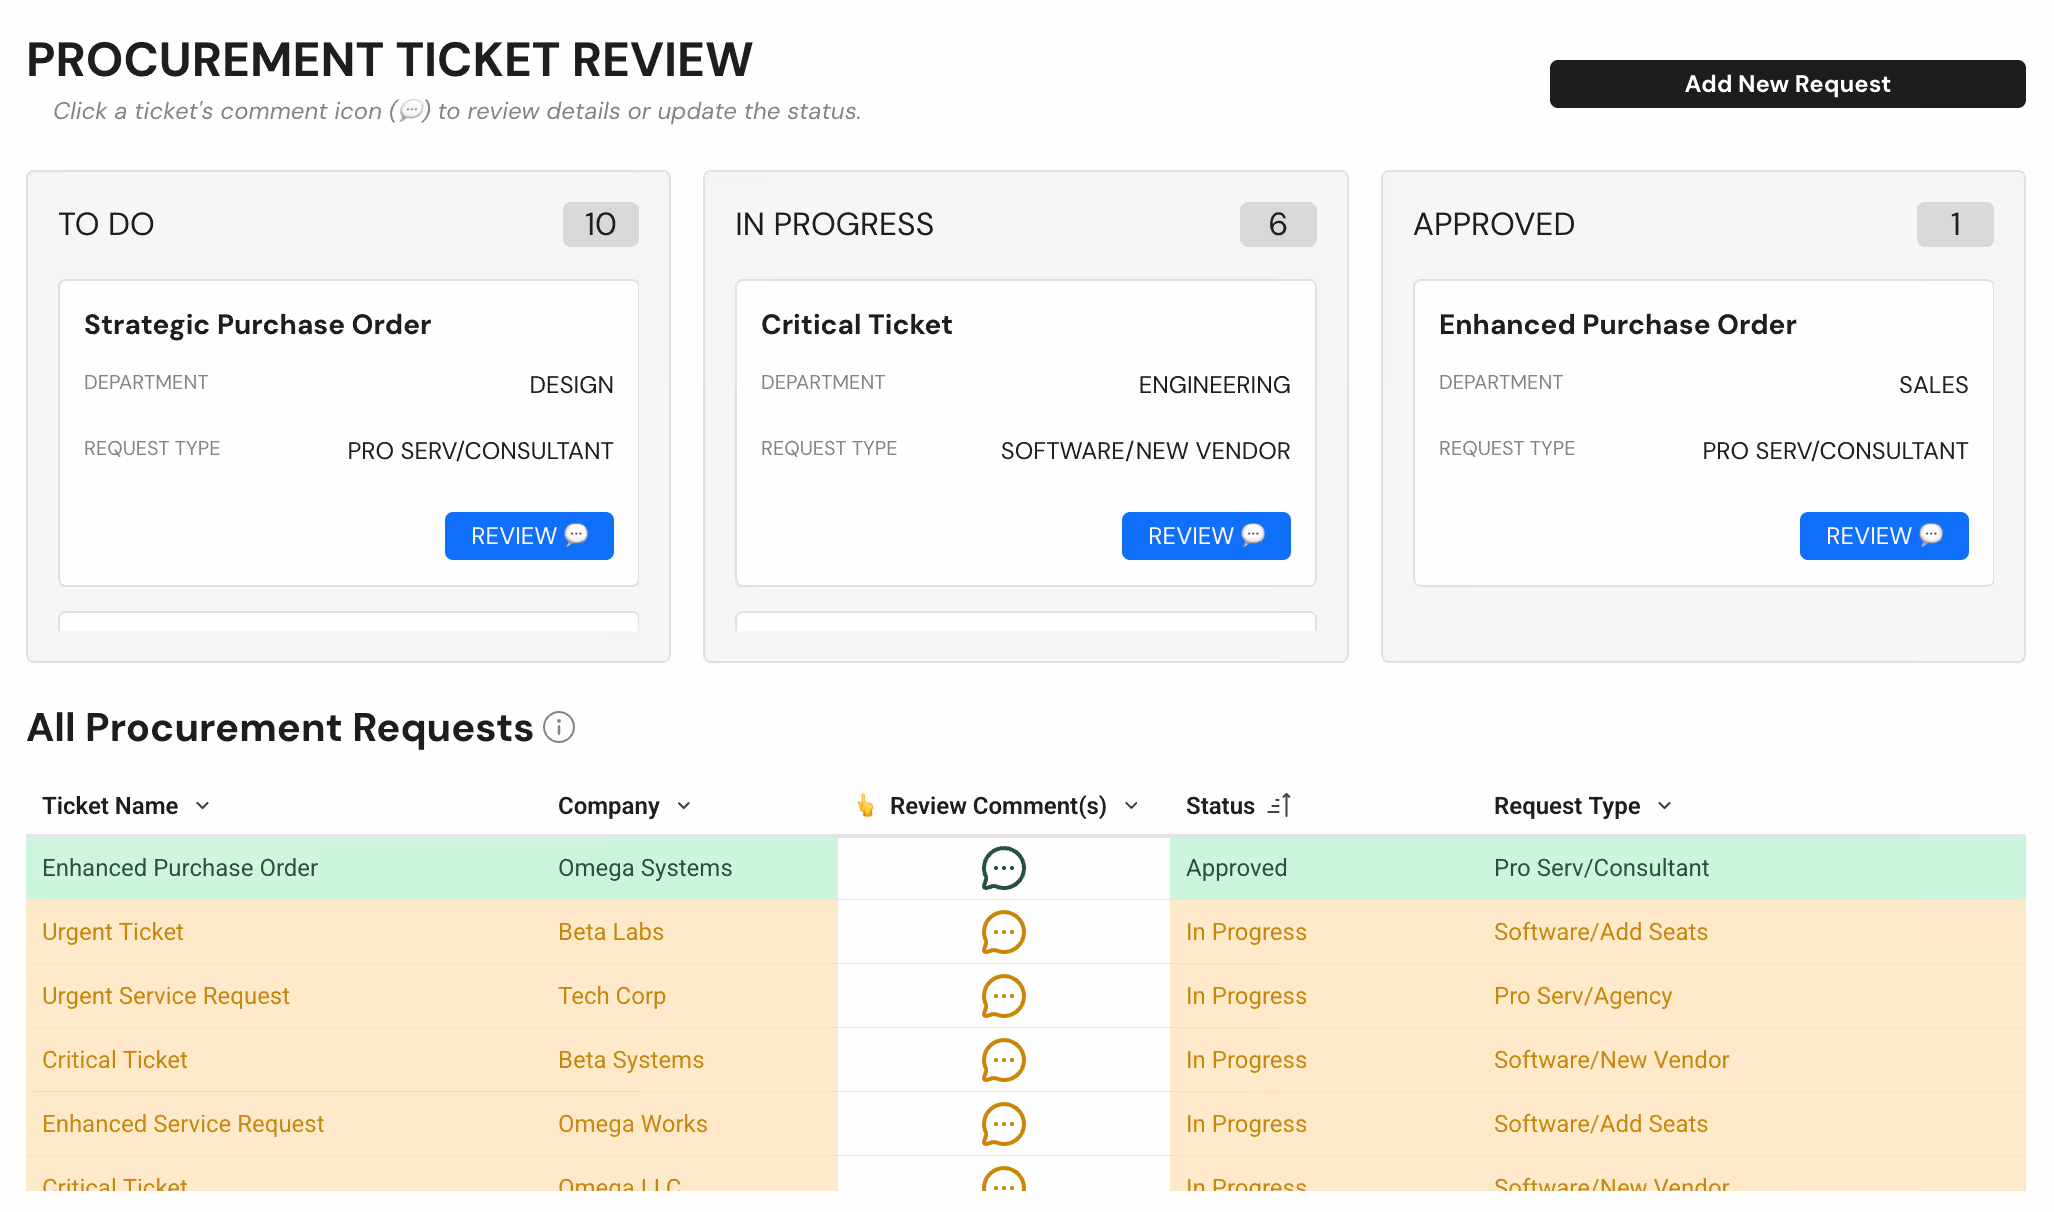
Task: Expand Review Comment(s) column menu
Action: pos(1132,806)
